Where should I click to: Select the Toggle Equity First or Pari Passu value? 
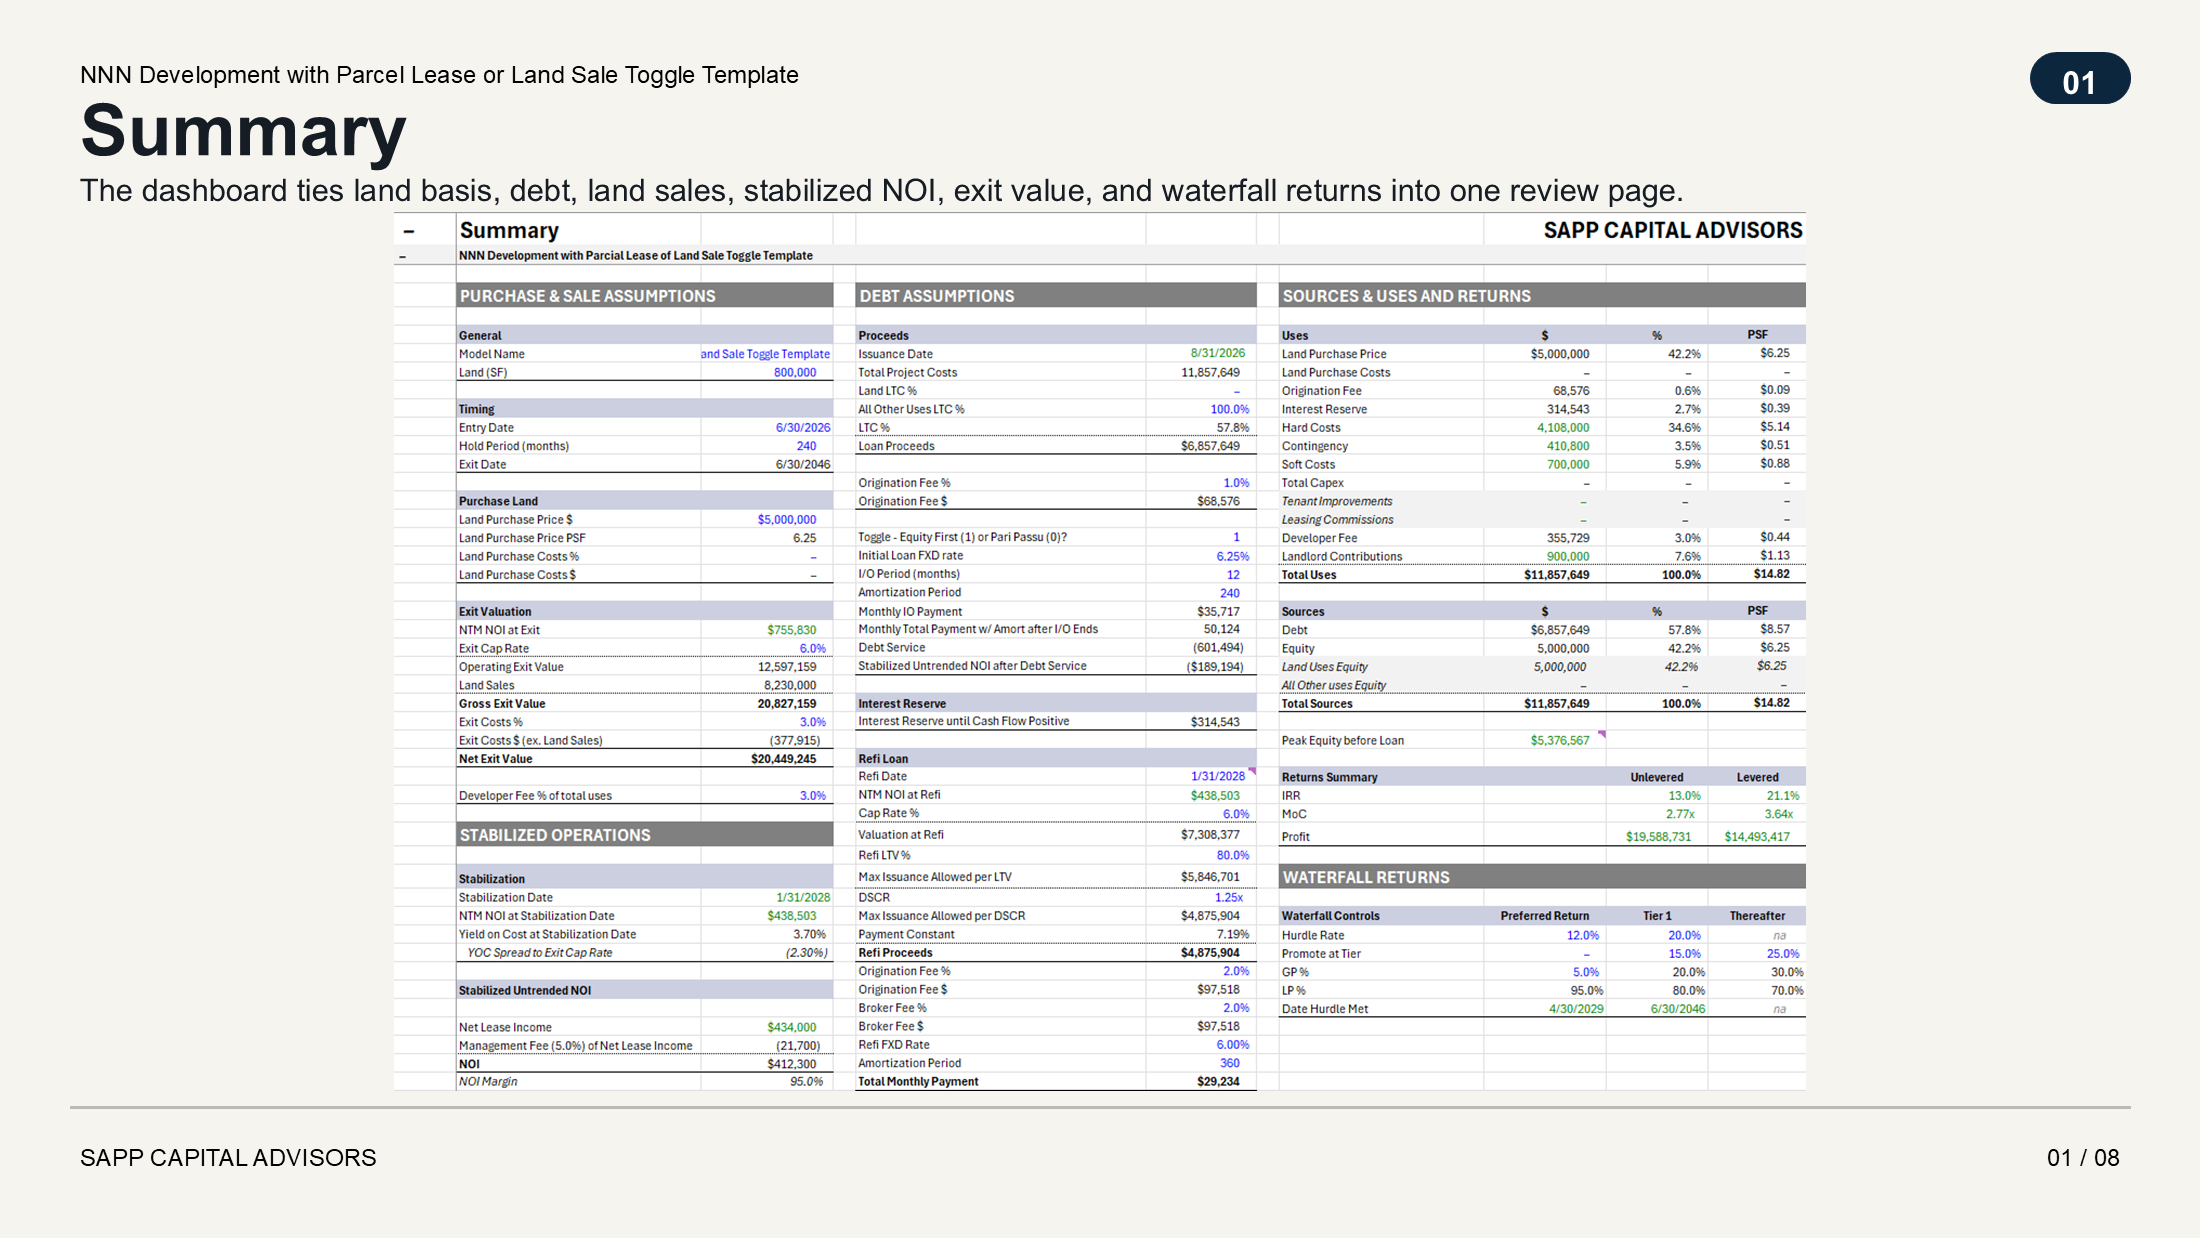[1200, 537]
